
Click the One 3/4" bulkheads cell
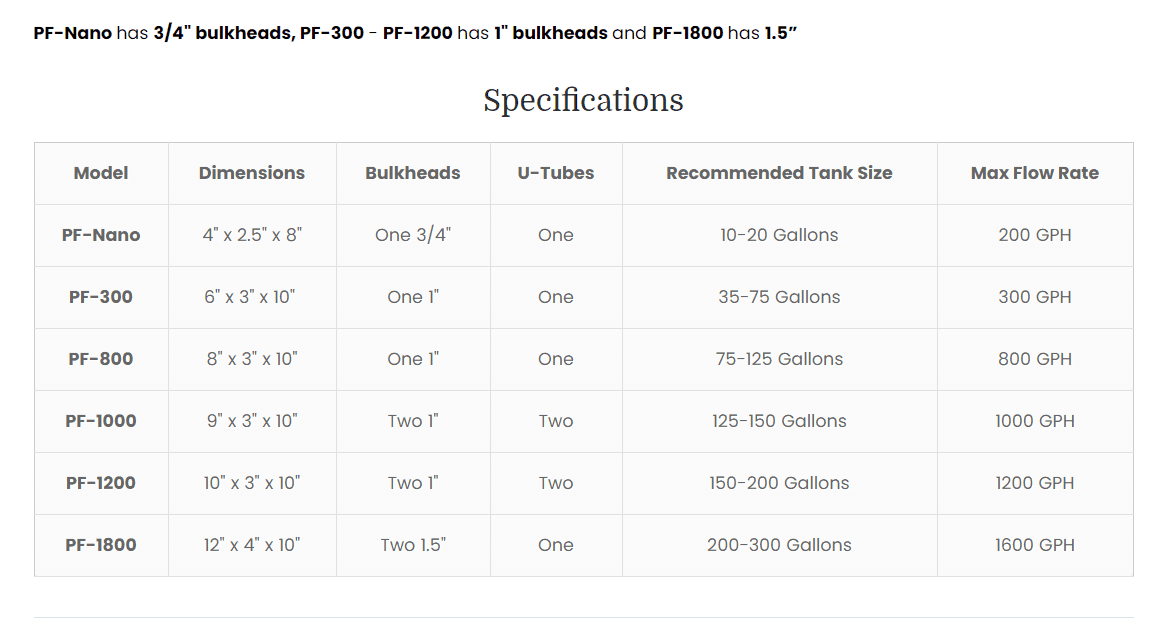pyautogui.click(x=413, y=235)
